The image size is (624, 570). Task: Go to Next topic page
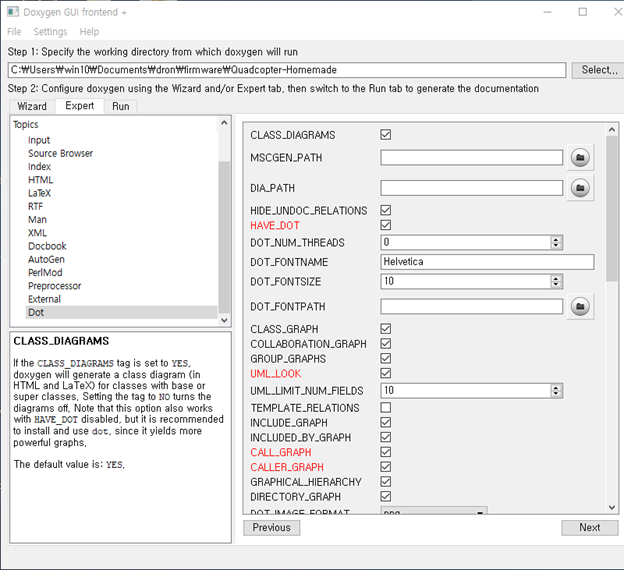click(590, 527)
